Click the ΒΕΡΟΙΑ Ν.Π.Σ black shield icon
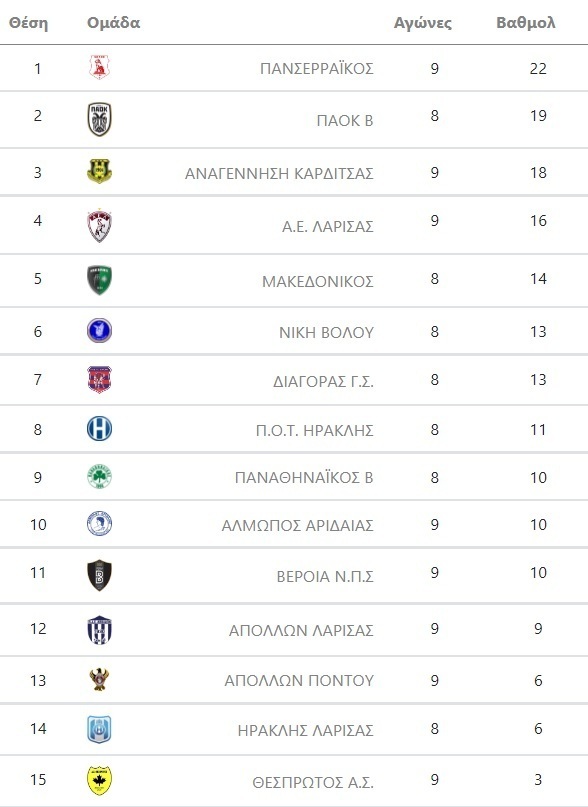This screenshot has width=588, height=807. [99, 575]
